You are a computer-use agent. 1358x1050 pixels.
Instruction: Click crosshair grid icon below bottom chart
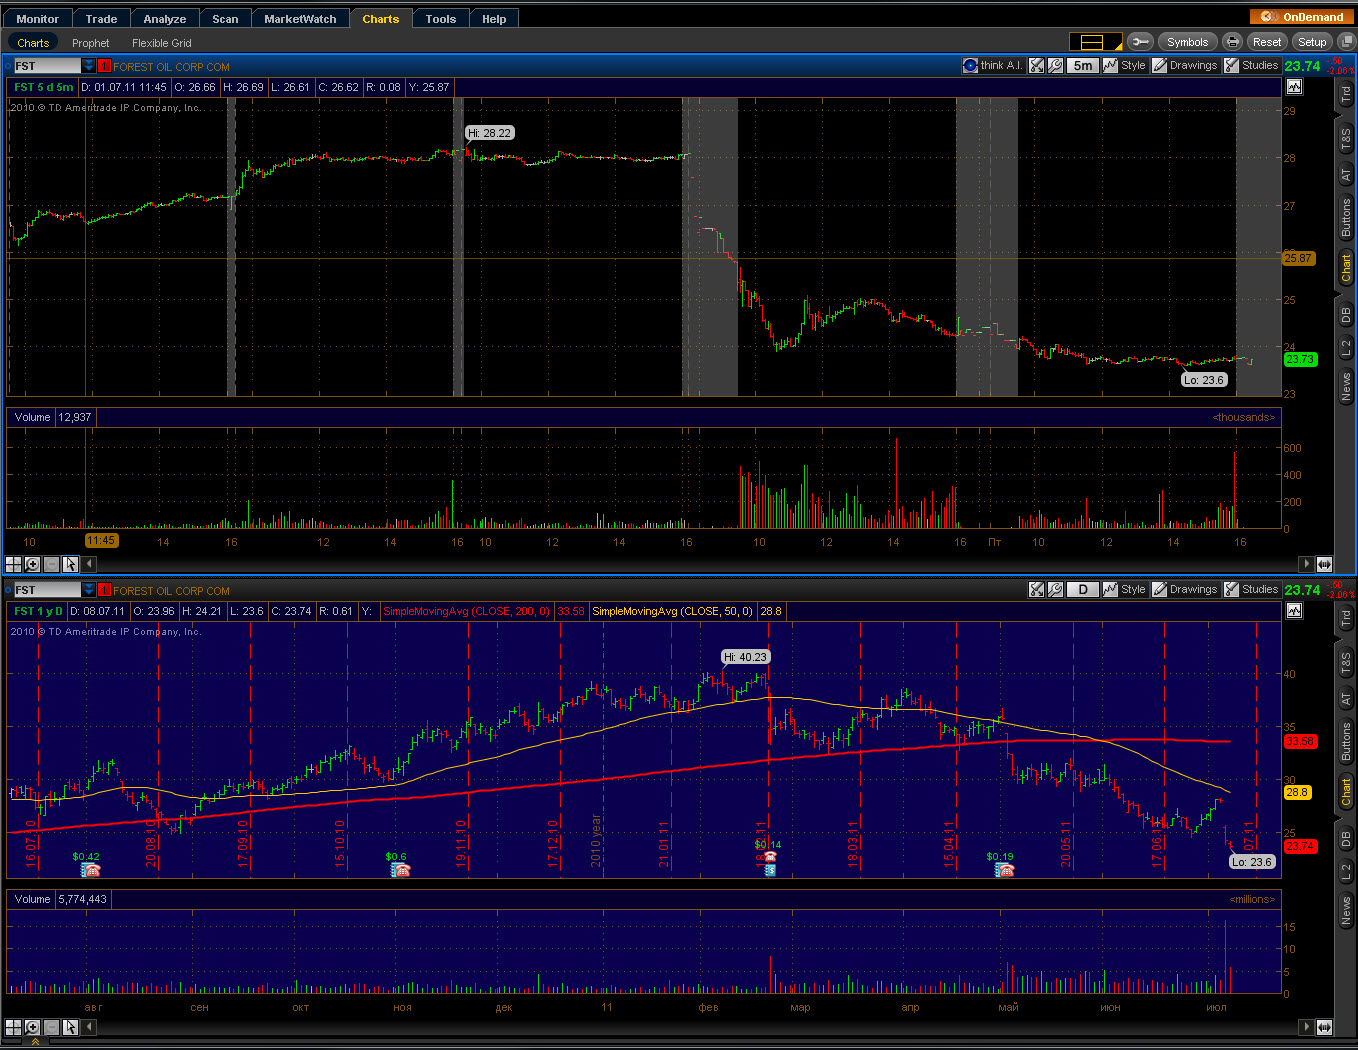click(x=14, y=1027)
